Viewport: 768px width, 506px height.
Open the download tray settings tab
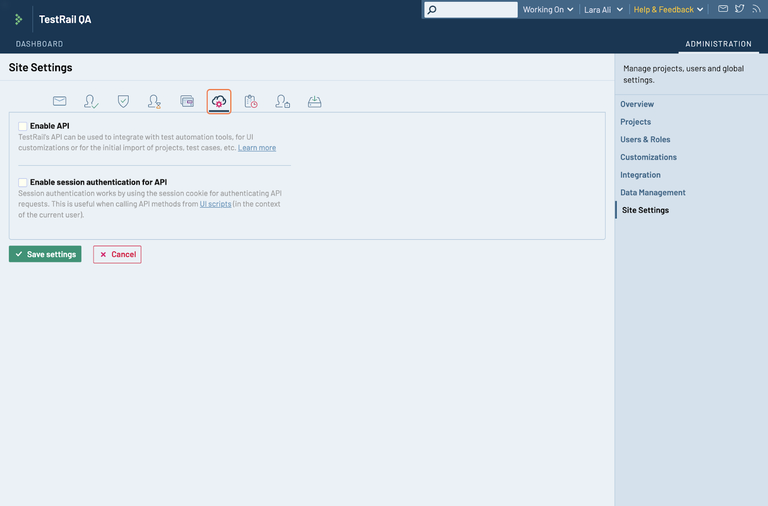314,101
